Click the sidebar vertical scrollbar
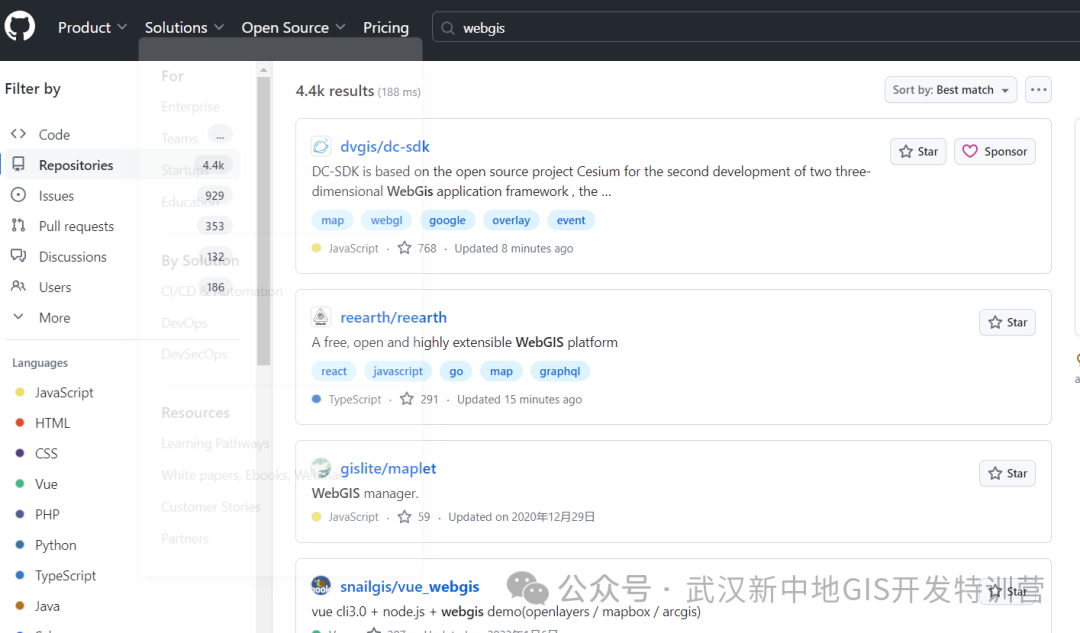The image size is (1080, 633). click(263, 220)
